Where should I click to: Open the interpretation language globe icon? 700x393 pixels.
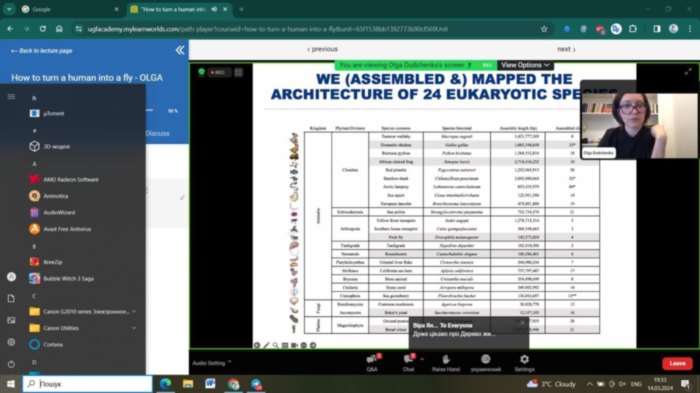[x=486, y=363]
